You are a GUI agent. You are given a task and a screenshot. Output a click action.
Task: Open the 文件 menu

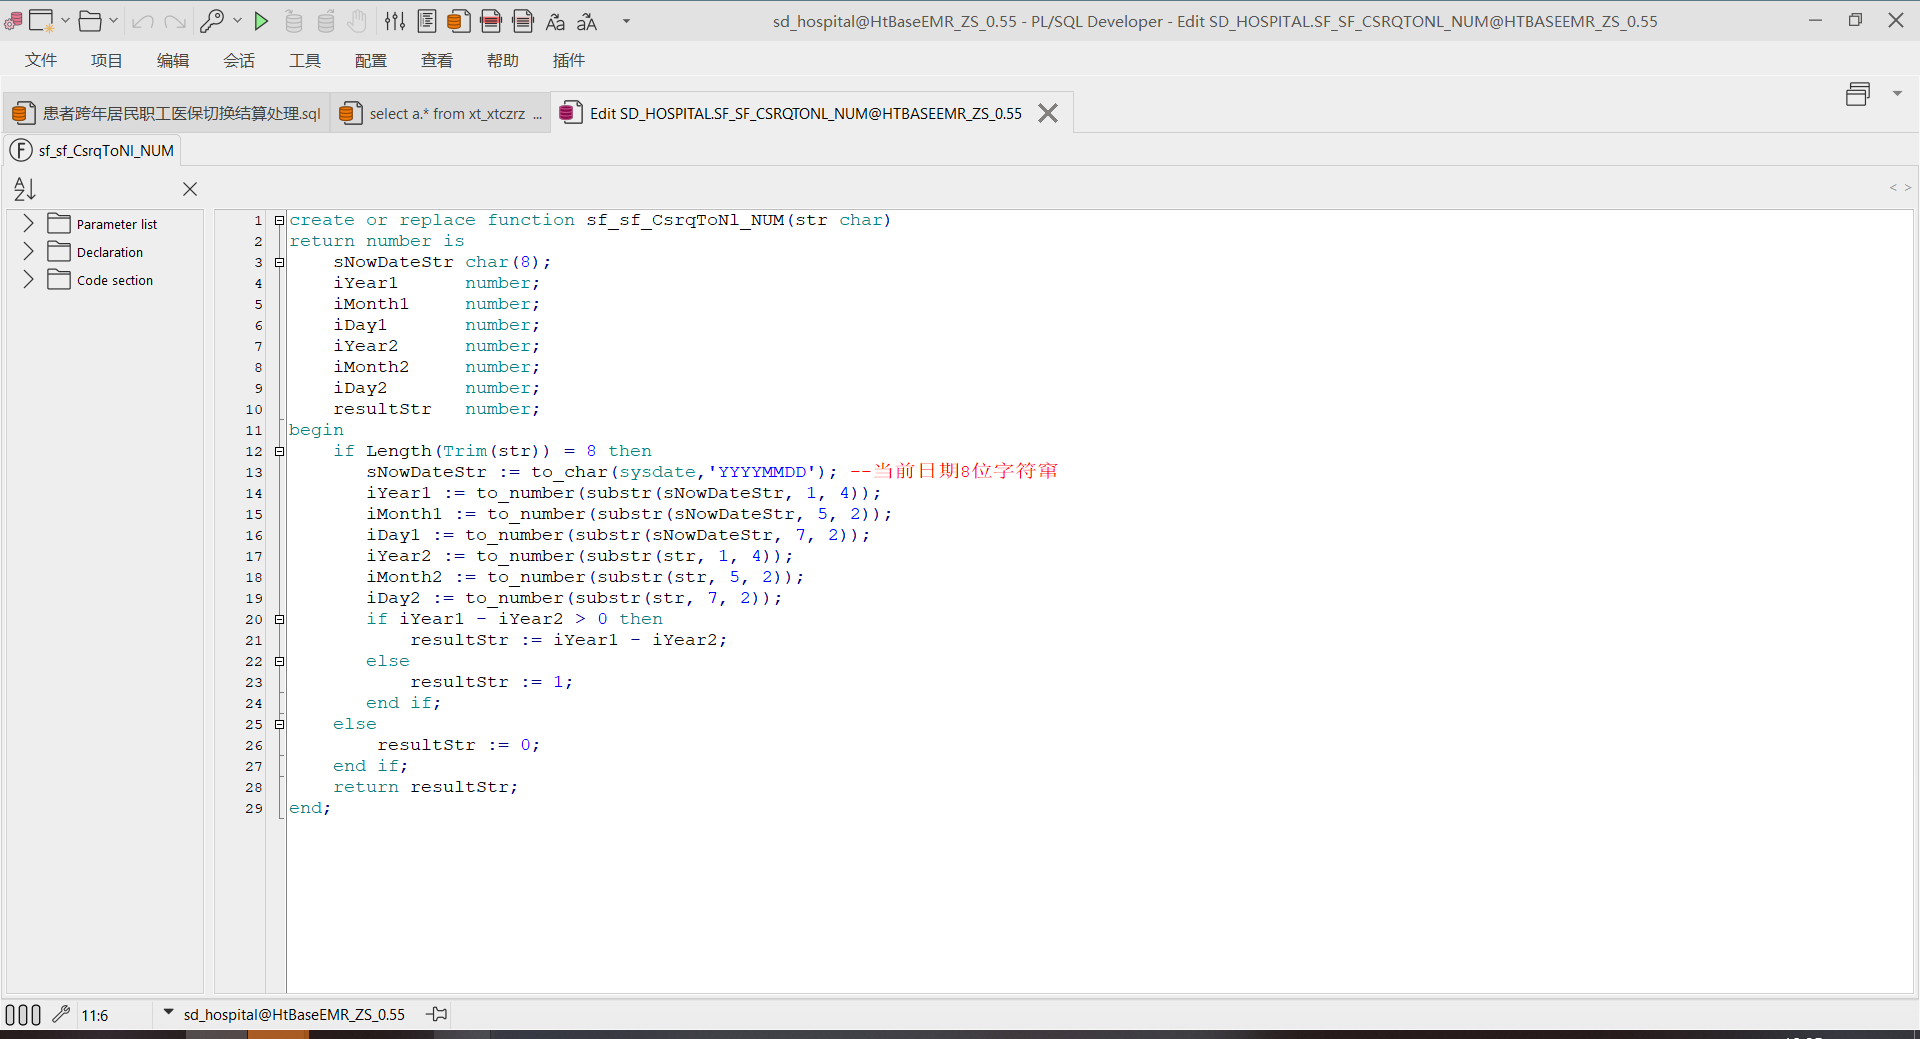tap(41, 61)
